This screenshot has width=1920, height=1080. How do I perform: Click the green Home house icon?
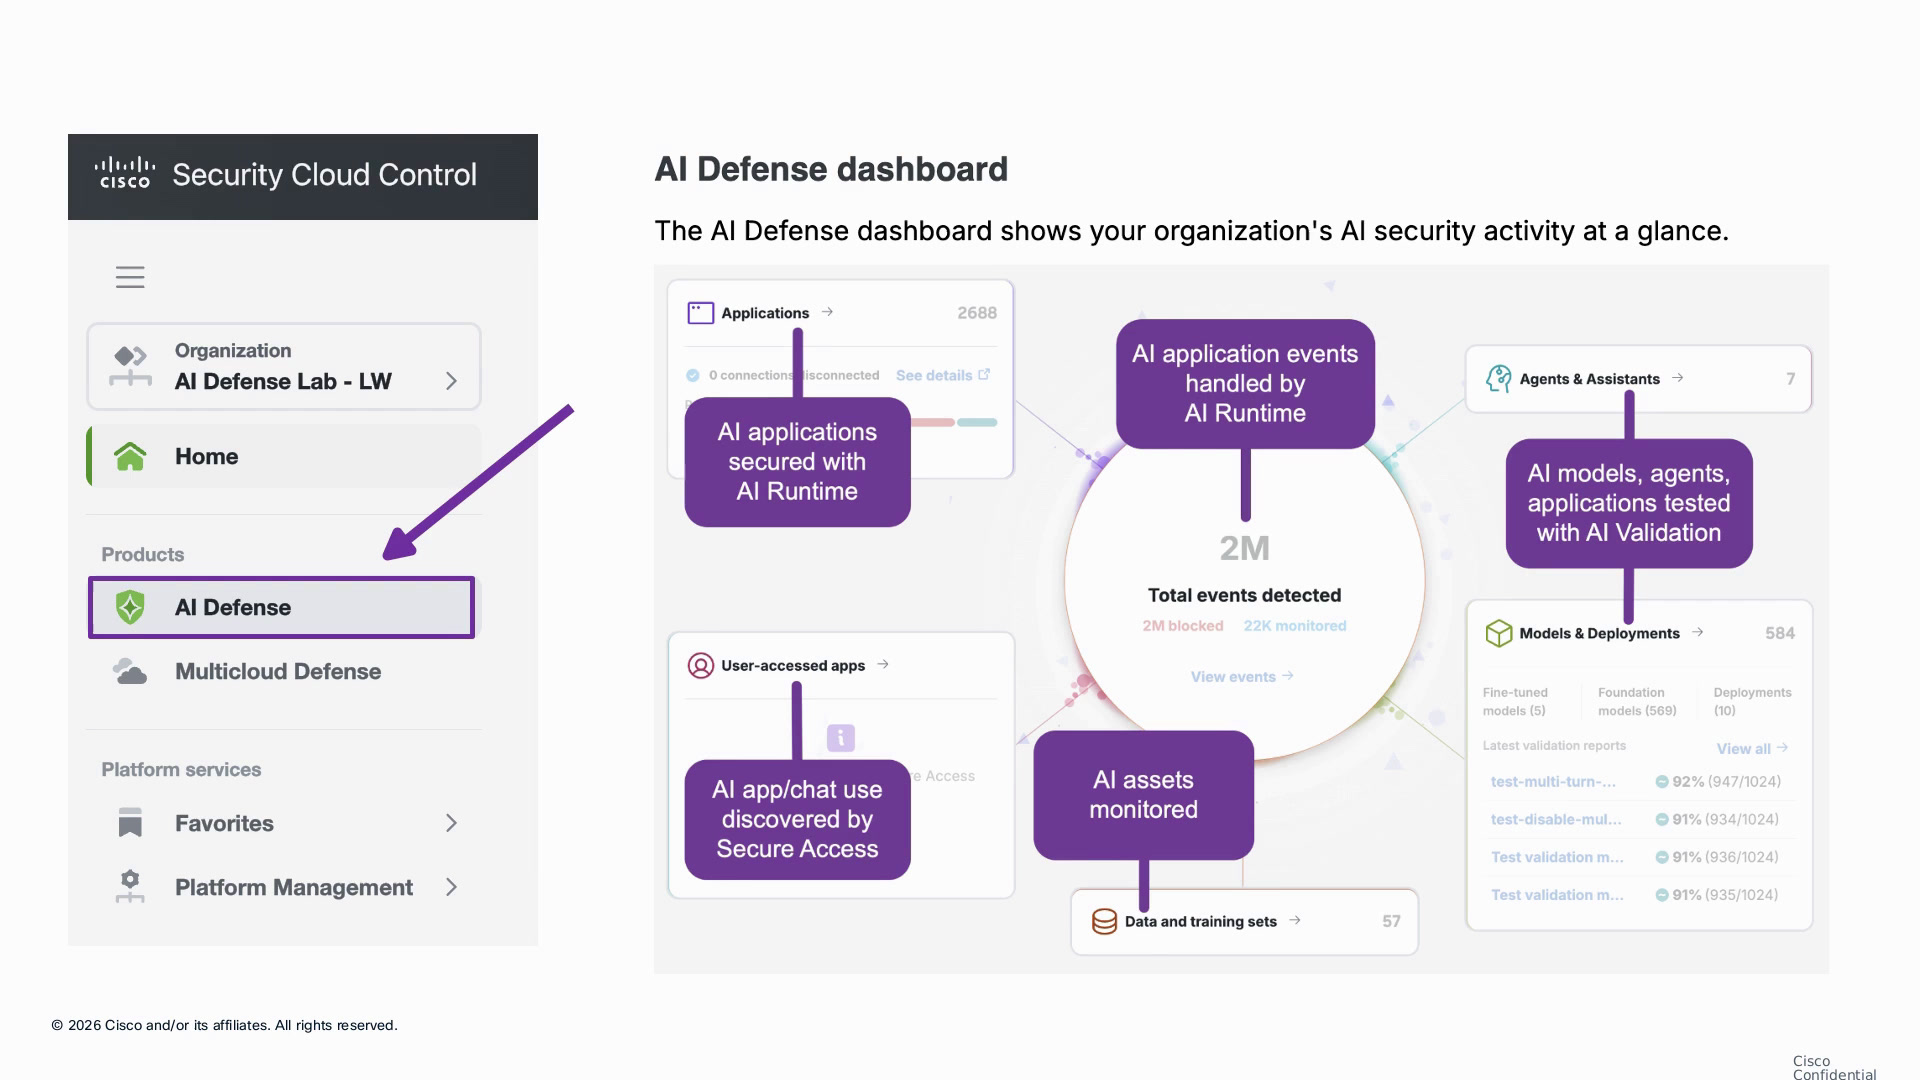(130, 456)
